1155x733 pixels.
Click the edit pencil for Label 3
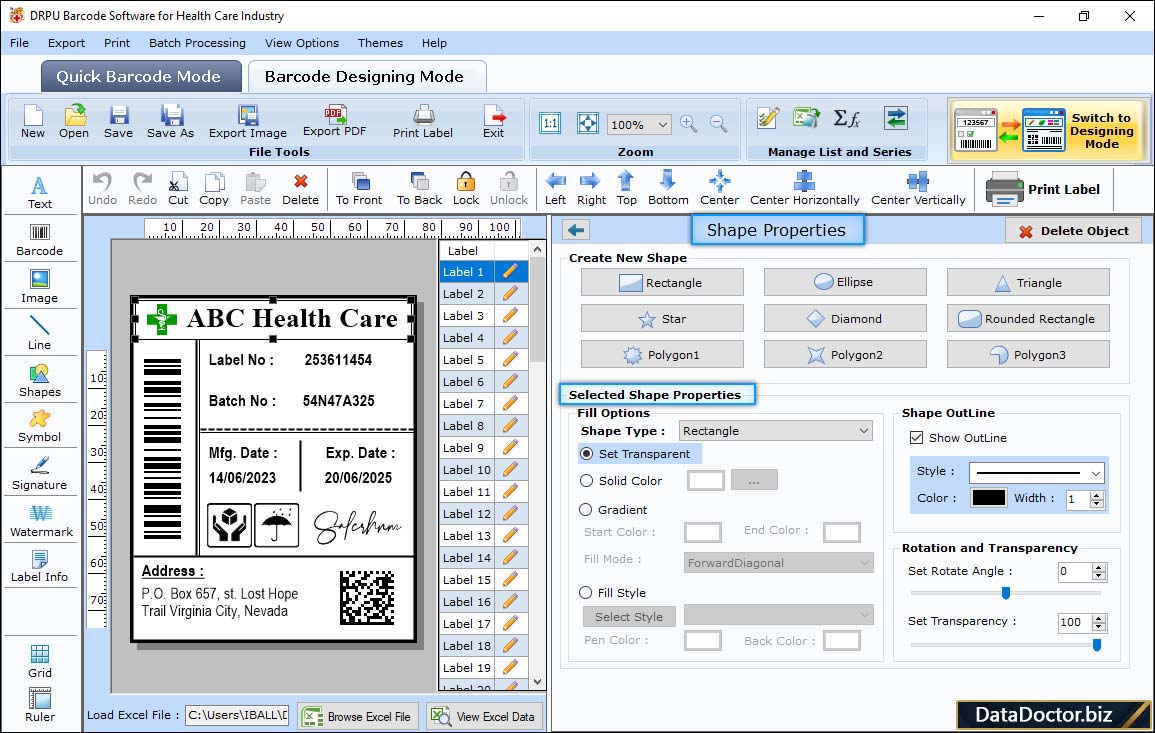pyautogui.click(x=510, y=315)
